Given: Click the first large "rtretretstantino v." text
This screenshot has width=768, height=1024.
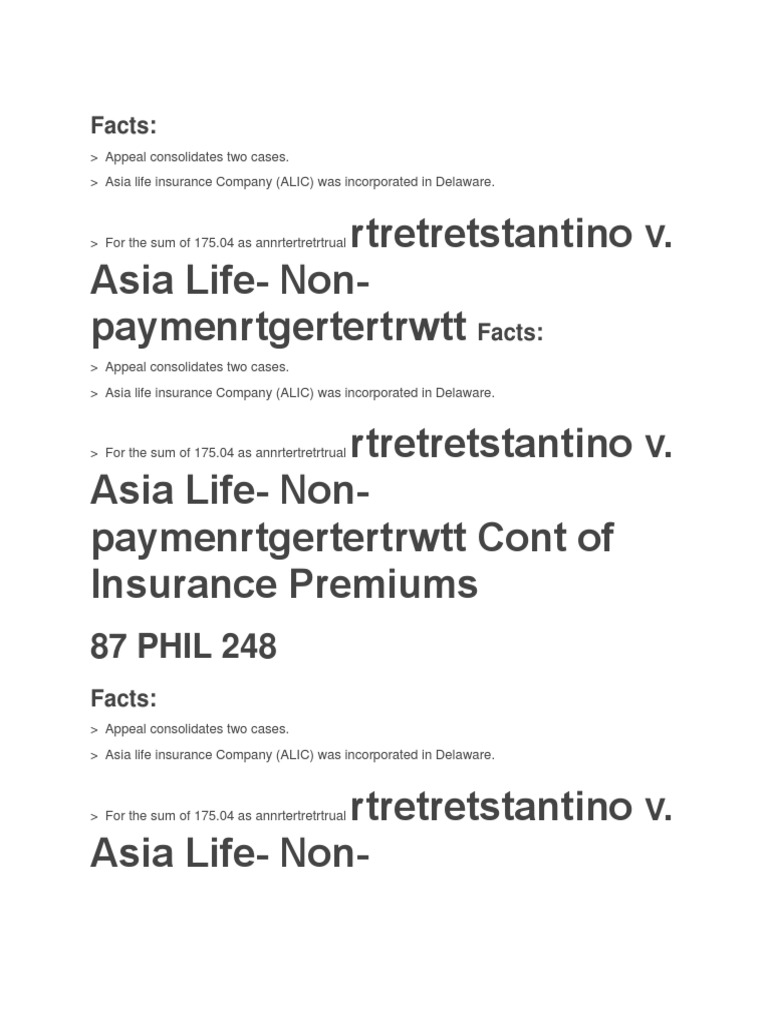Looking at the screenshot, I should [511, 234].
